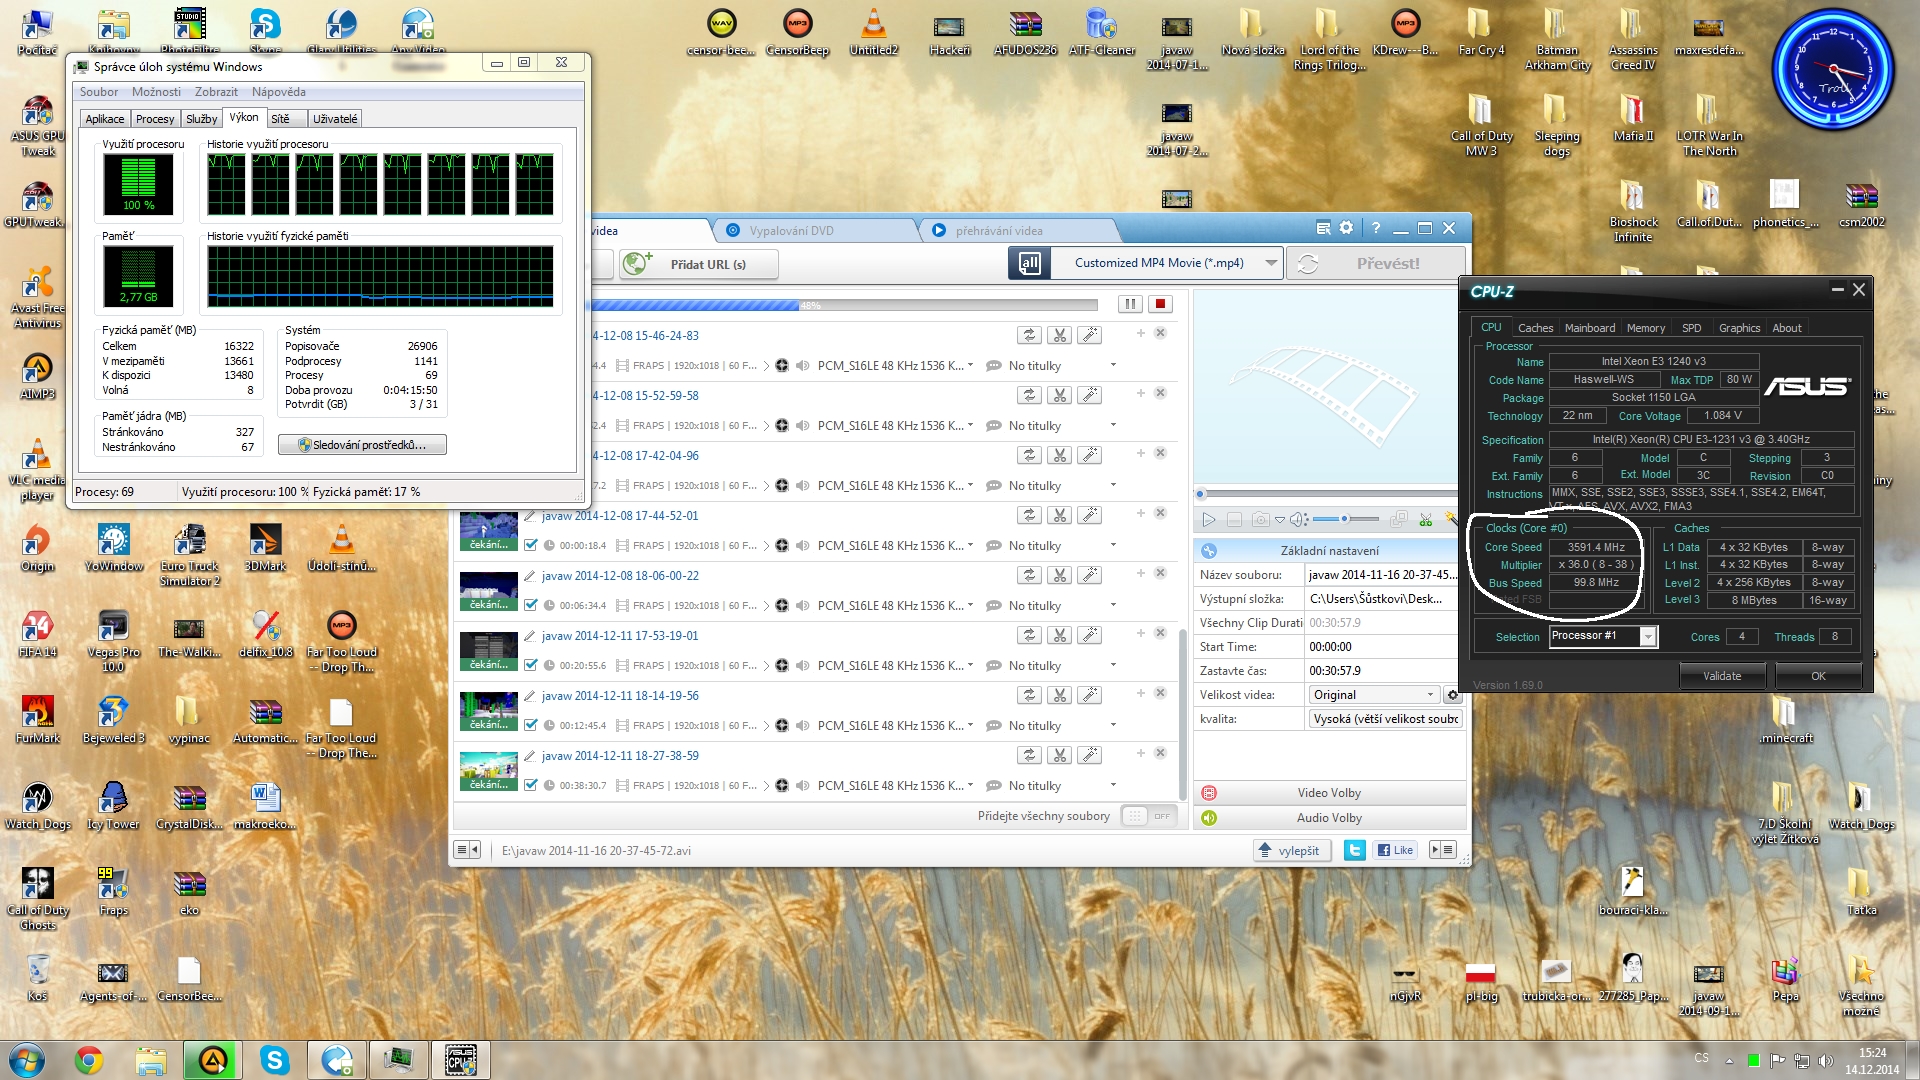
Task: Click the green scissors clip icon under preview
Action: coord(1425,520)
